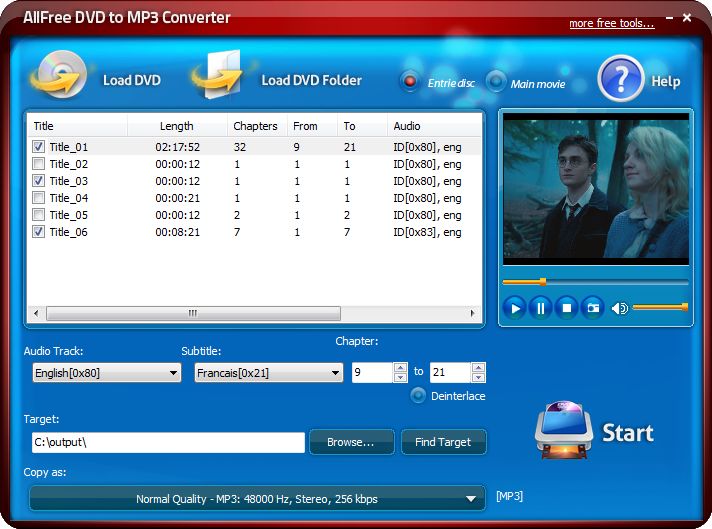This screenshot has height=529, width=712.
Task: Uncheck the Title_06 checkbox
Action: [39, 232]
